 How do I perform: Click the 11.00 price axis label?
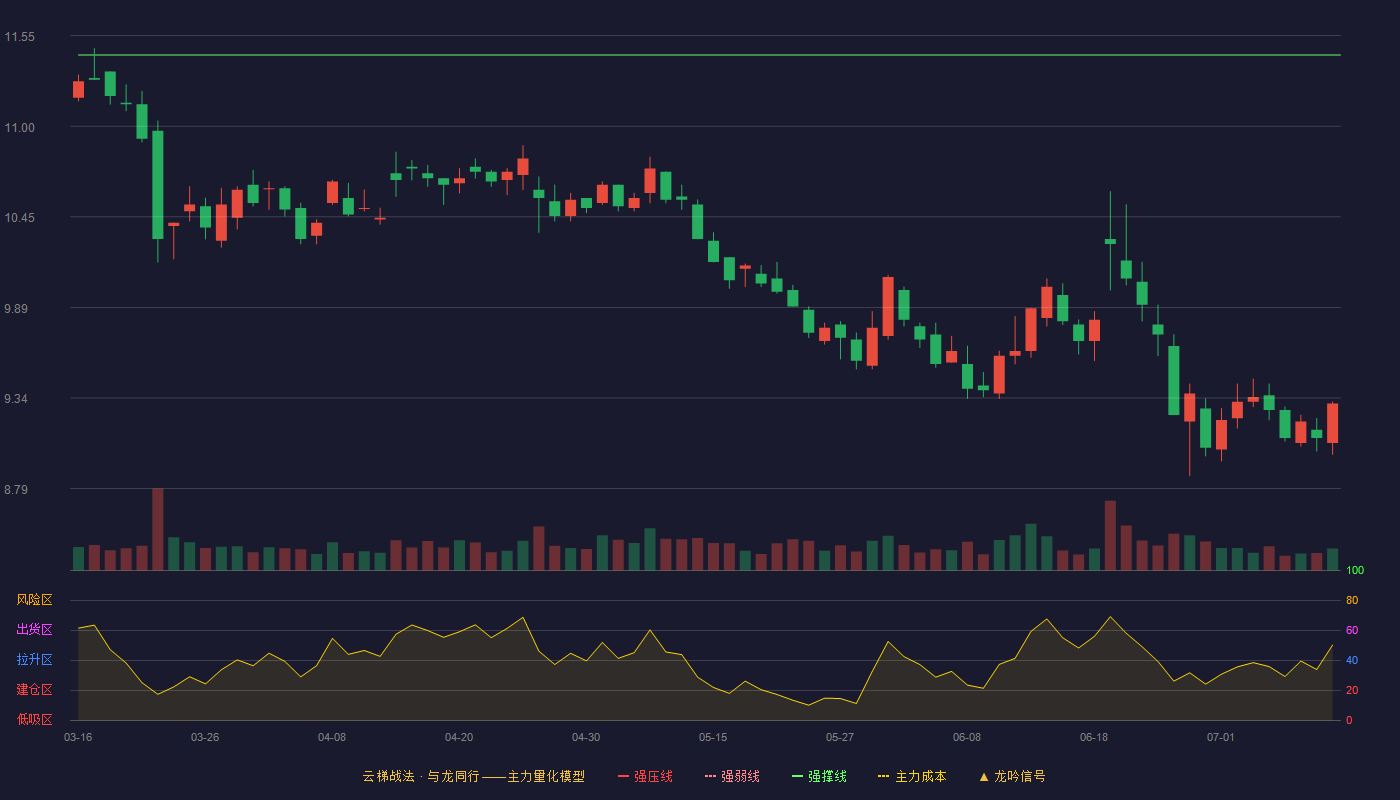[x=19, y=128]
